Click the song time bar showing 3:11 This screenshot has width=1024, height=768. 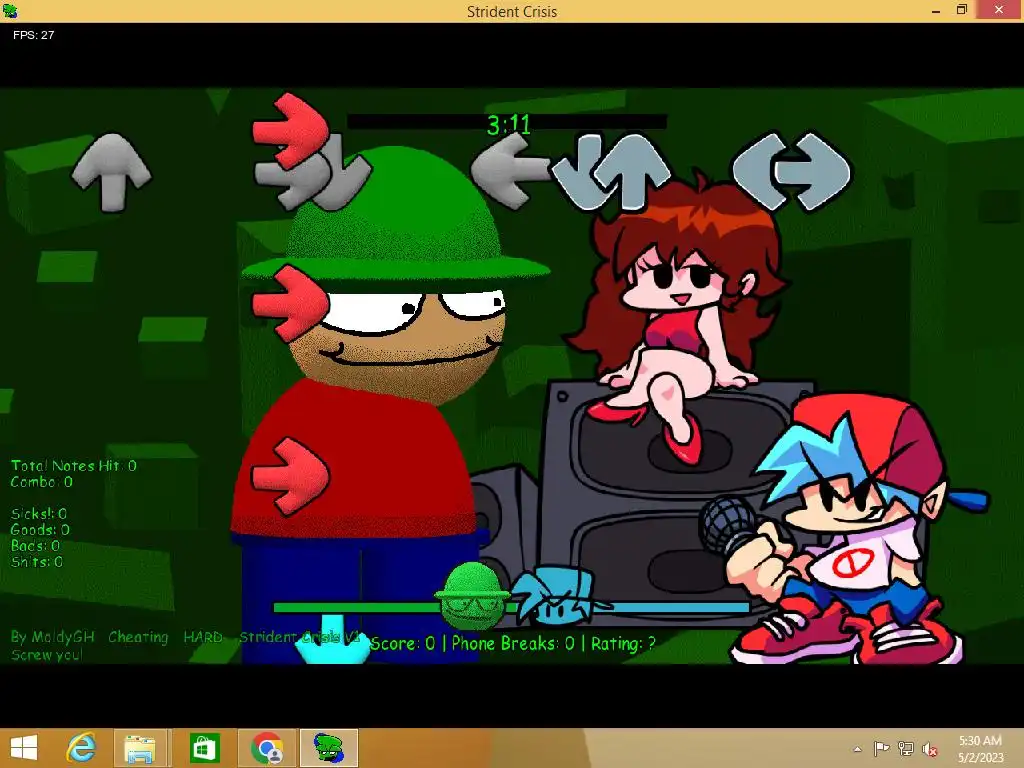507,122
